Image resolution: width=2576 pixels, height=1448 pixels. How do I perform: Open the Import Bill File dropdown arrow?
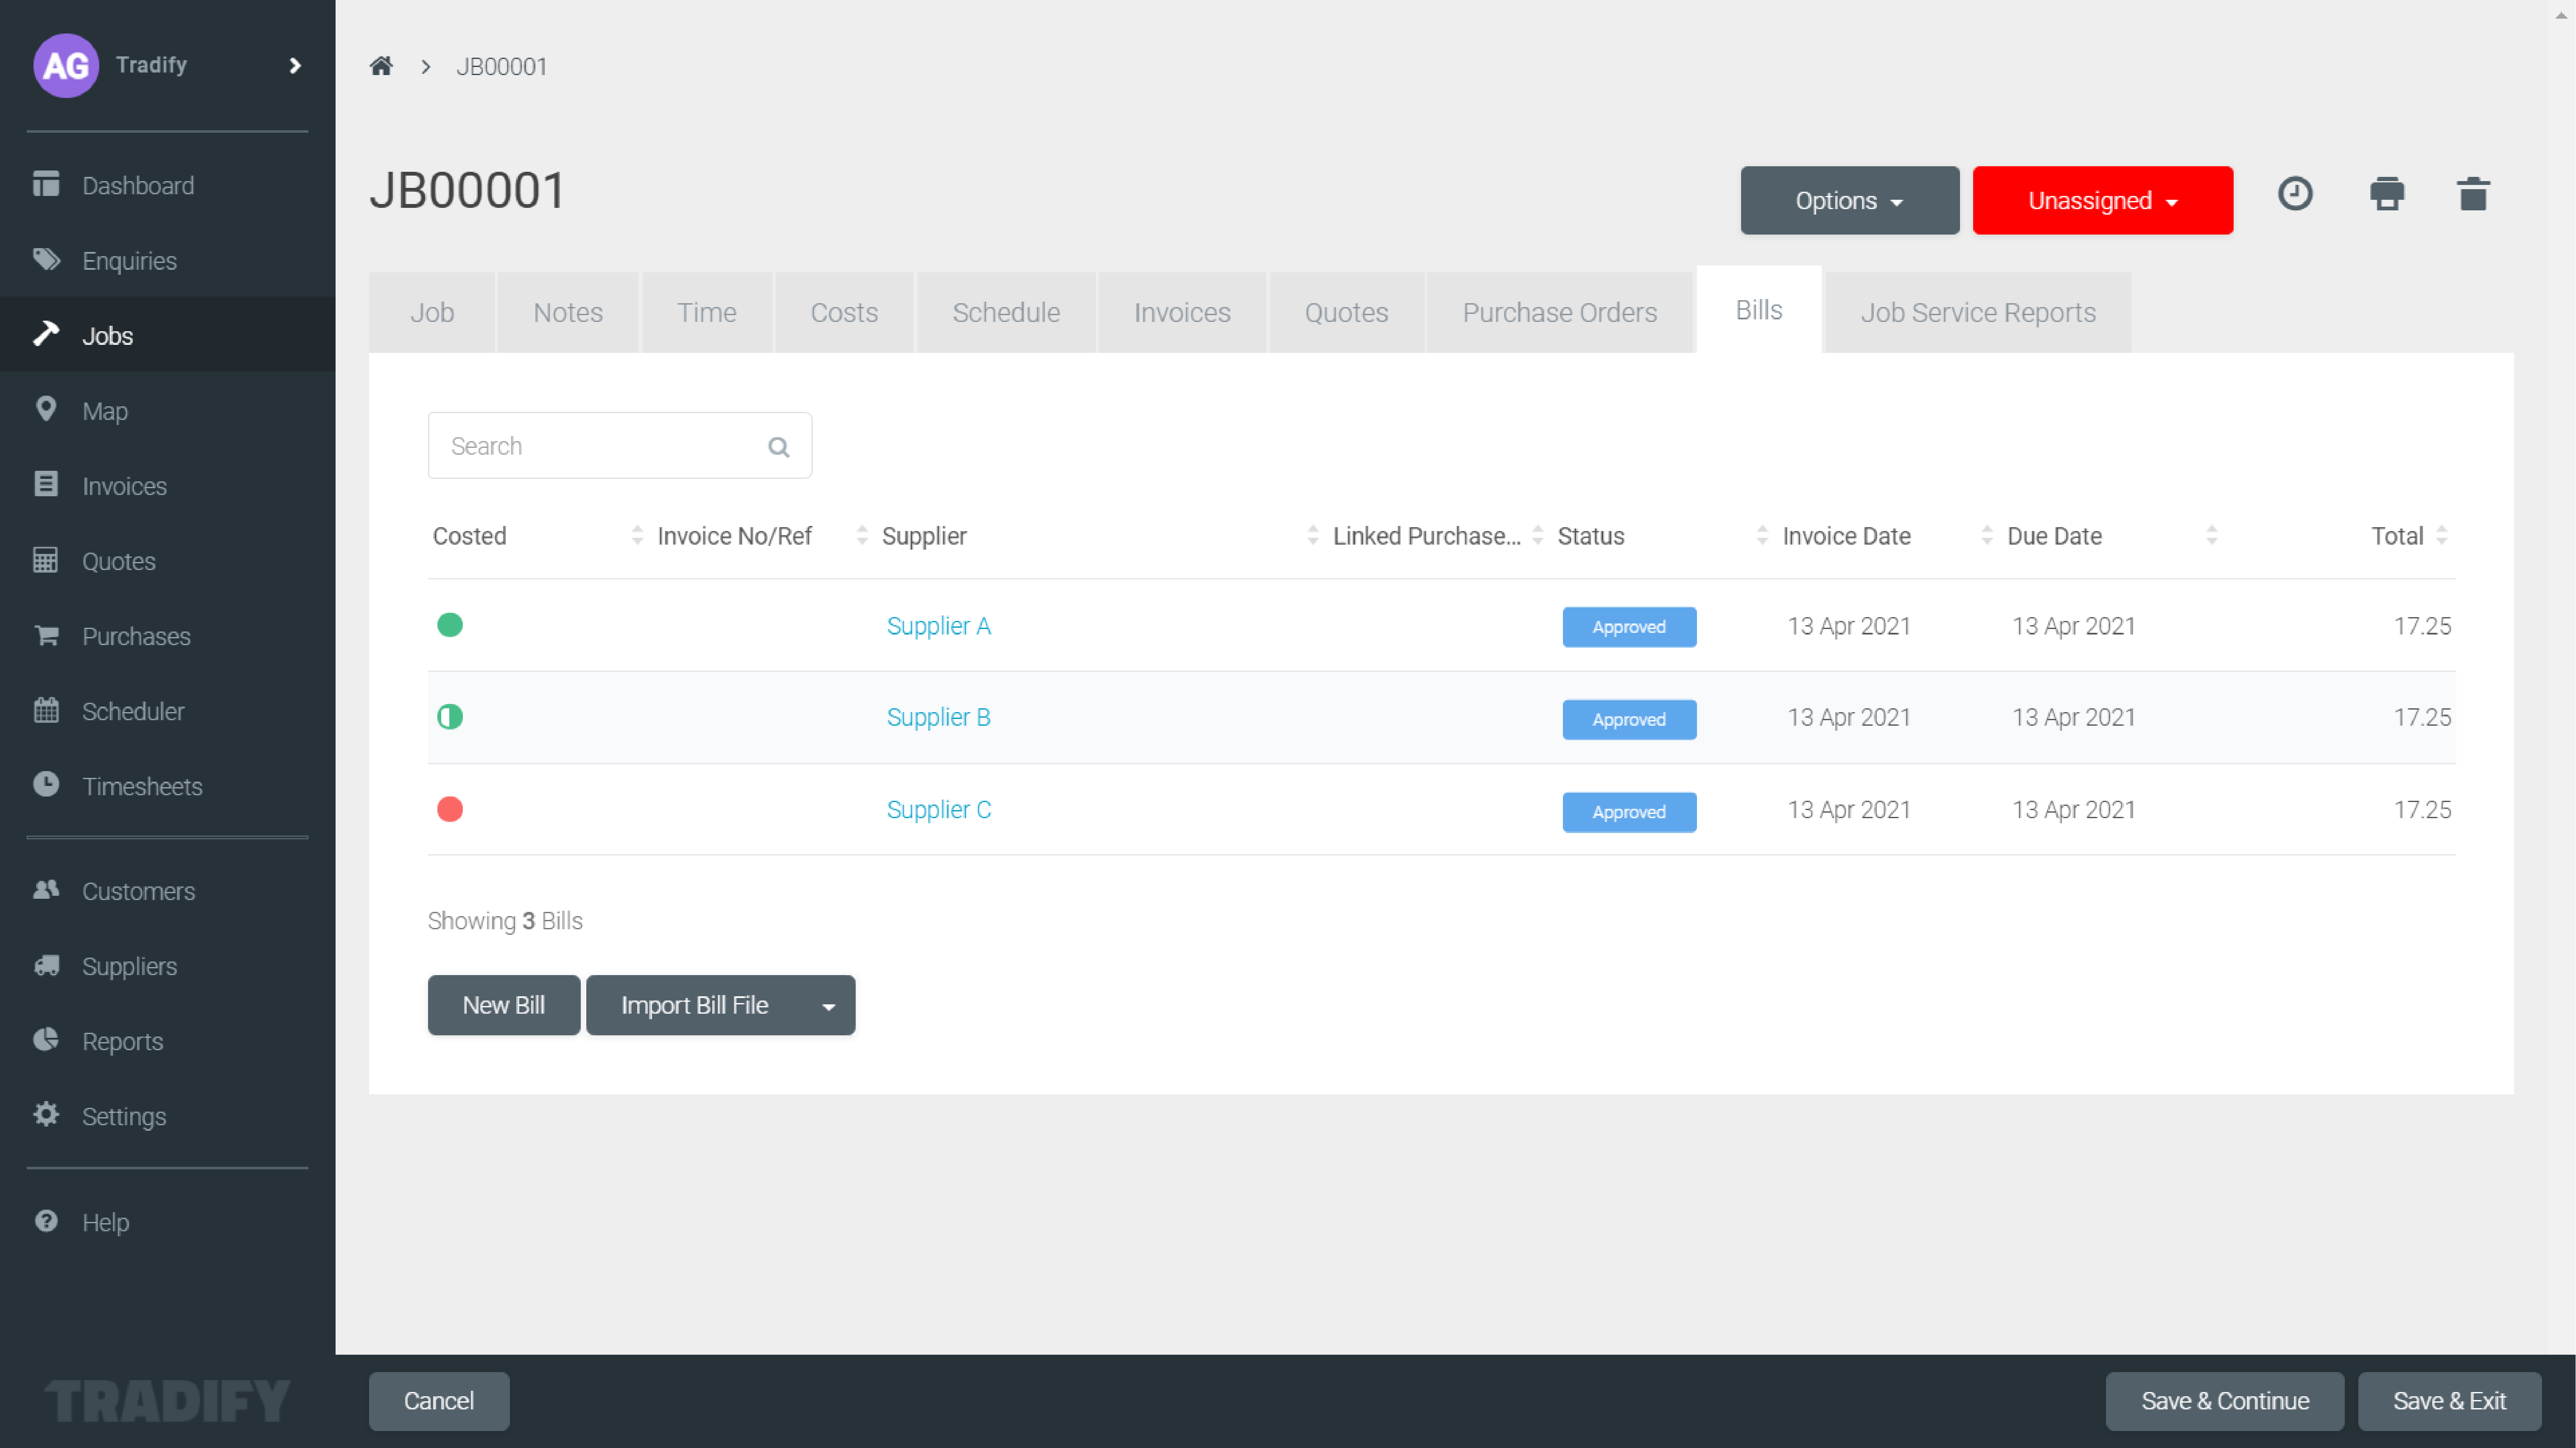[828, 1005]
